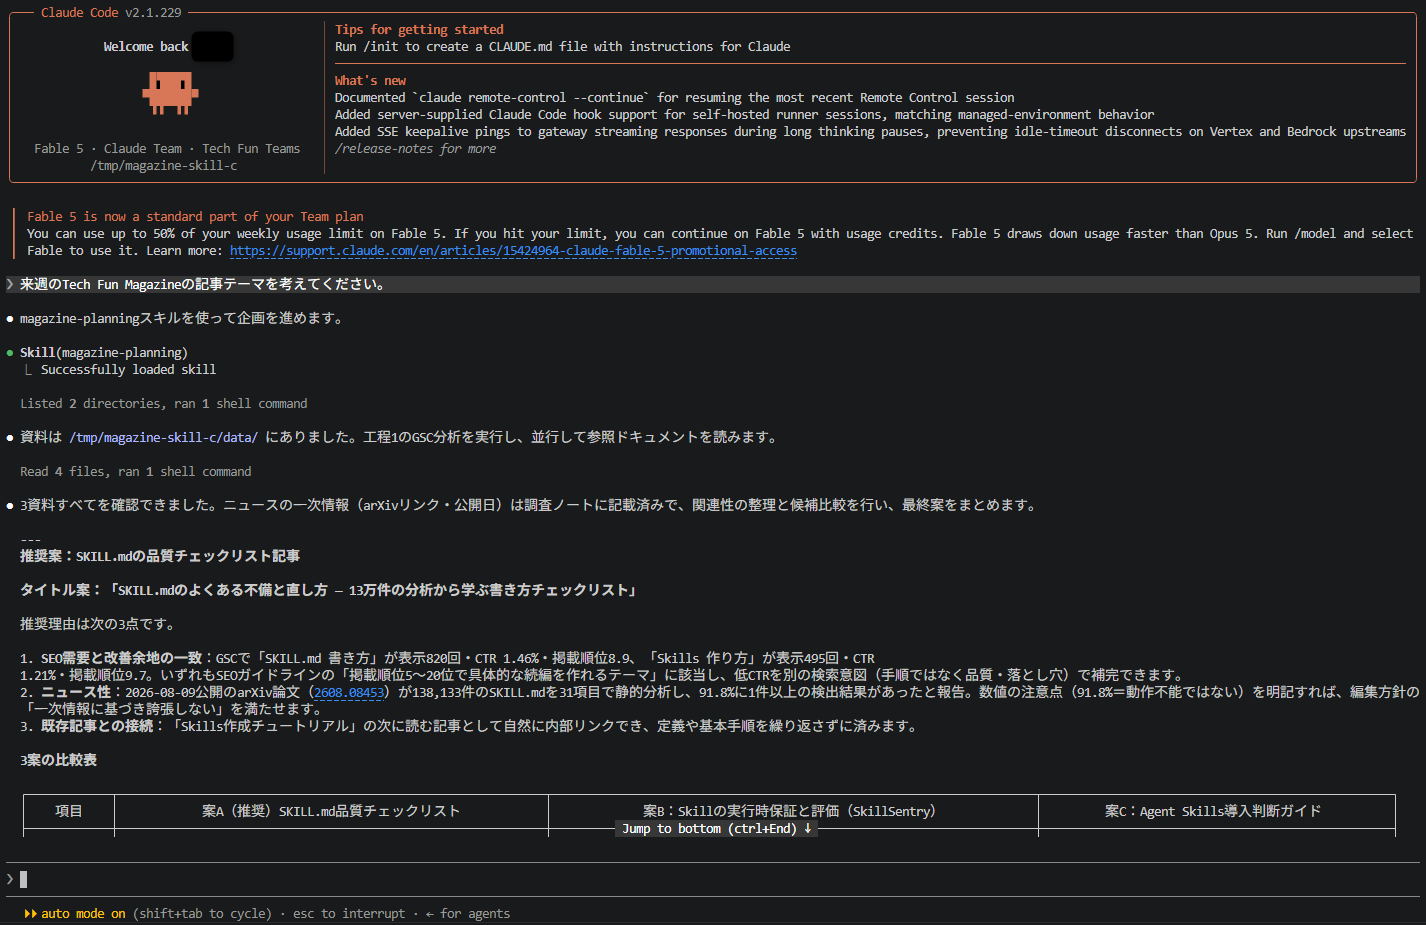Image resolution: width=1426 pixels, height=925 pixels.
Task: Click the /release-notes for more text
Action: click(x=415, y=149)
